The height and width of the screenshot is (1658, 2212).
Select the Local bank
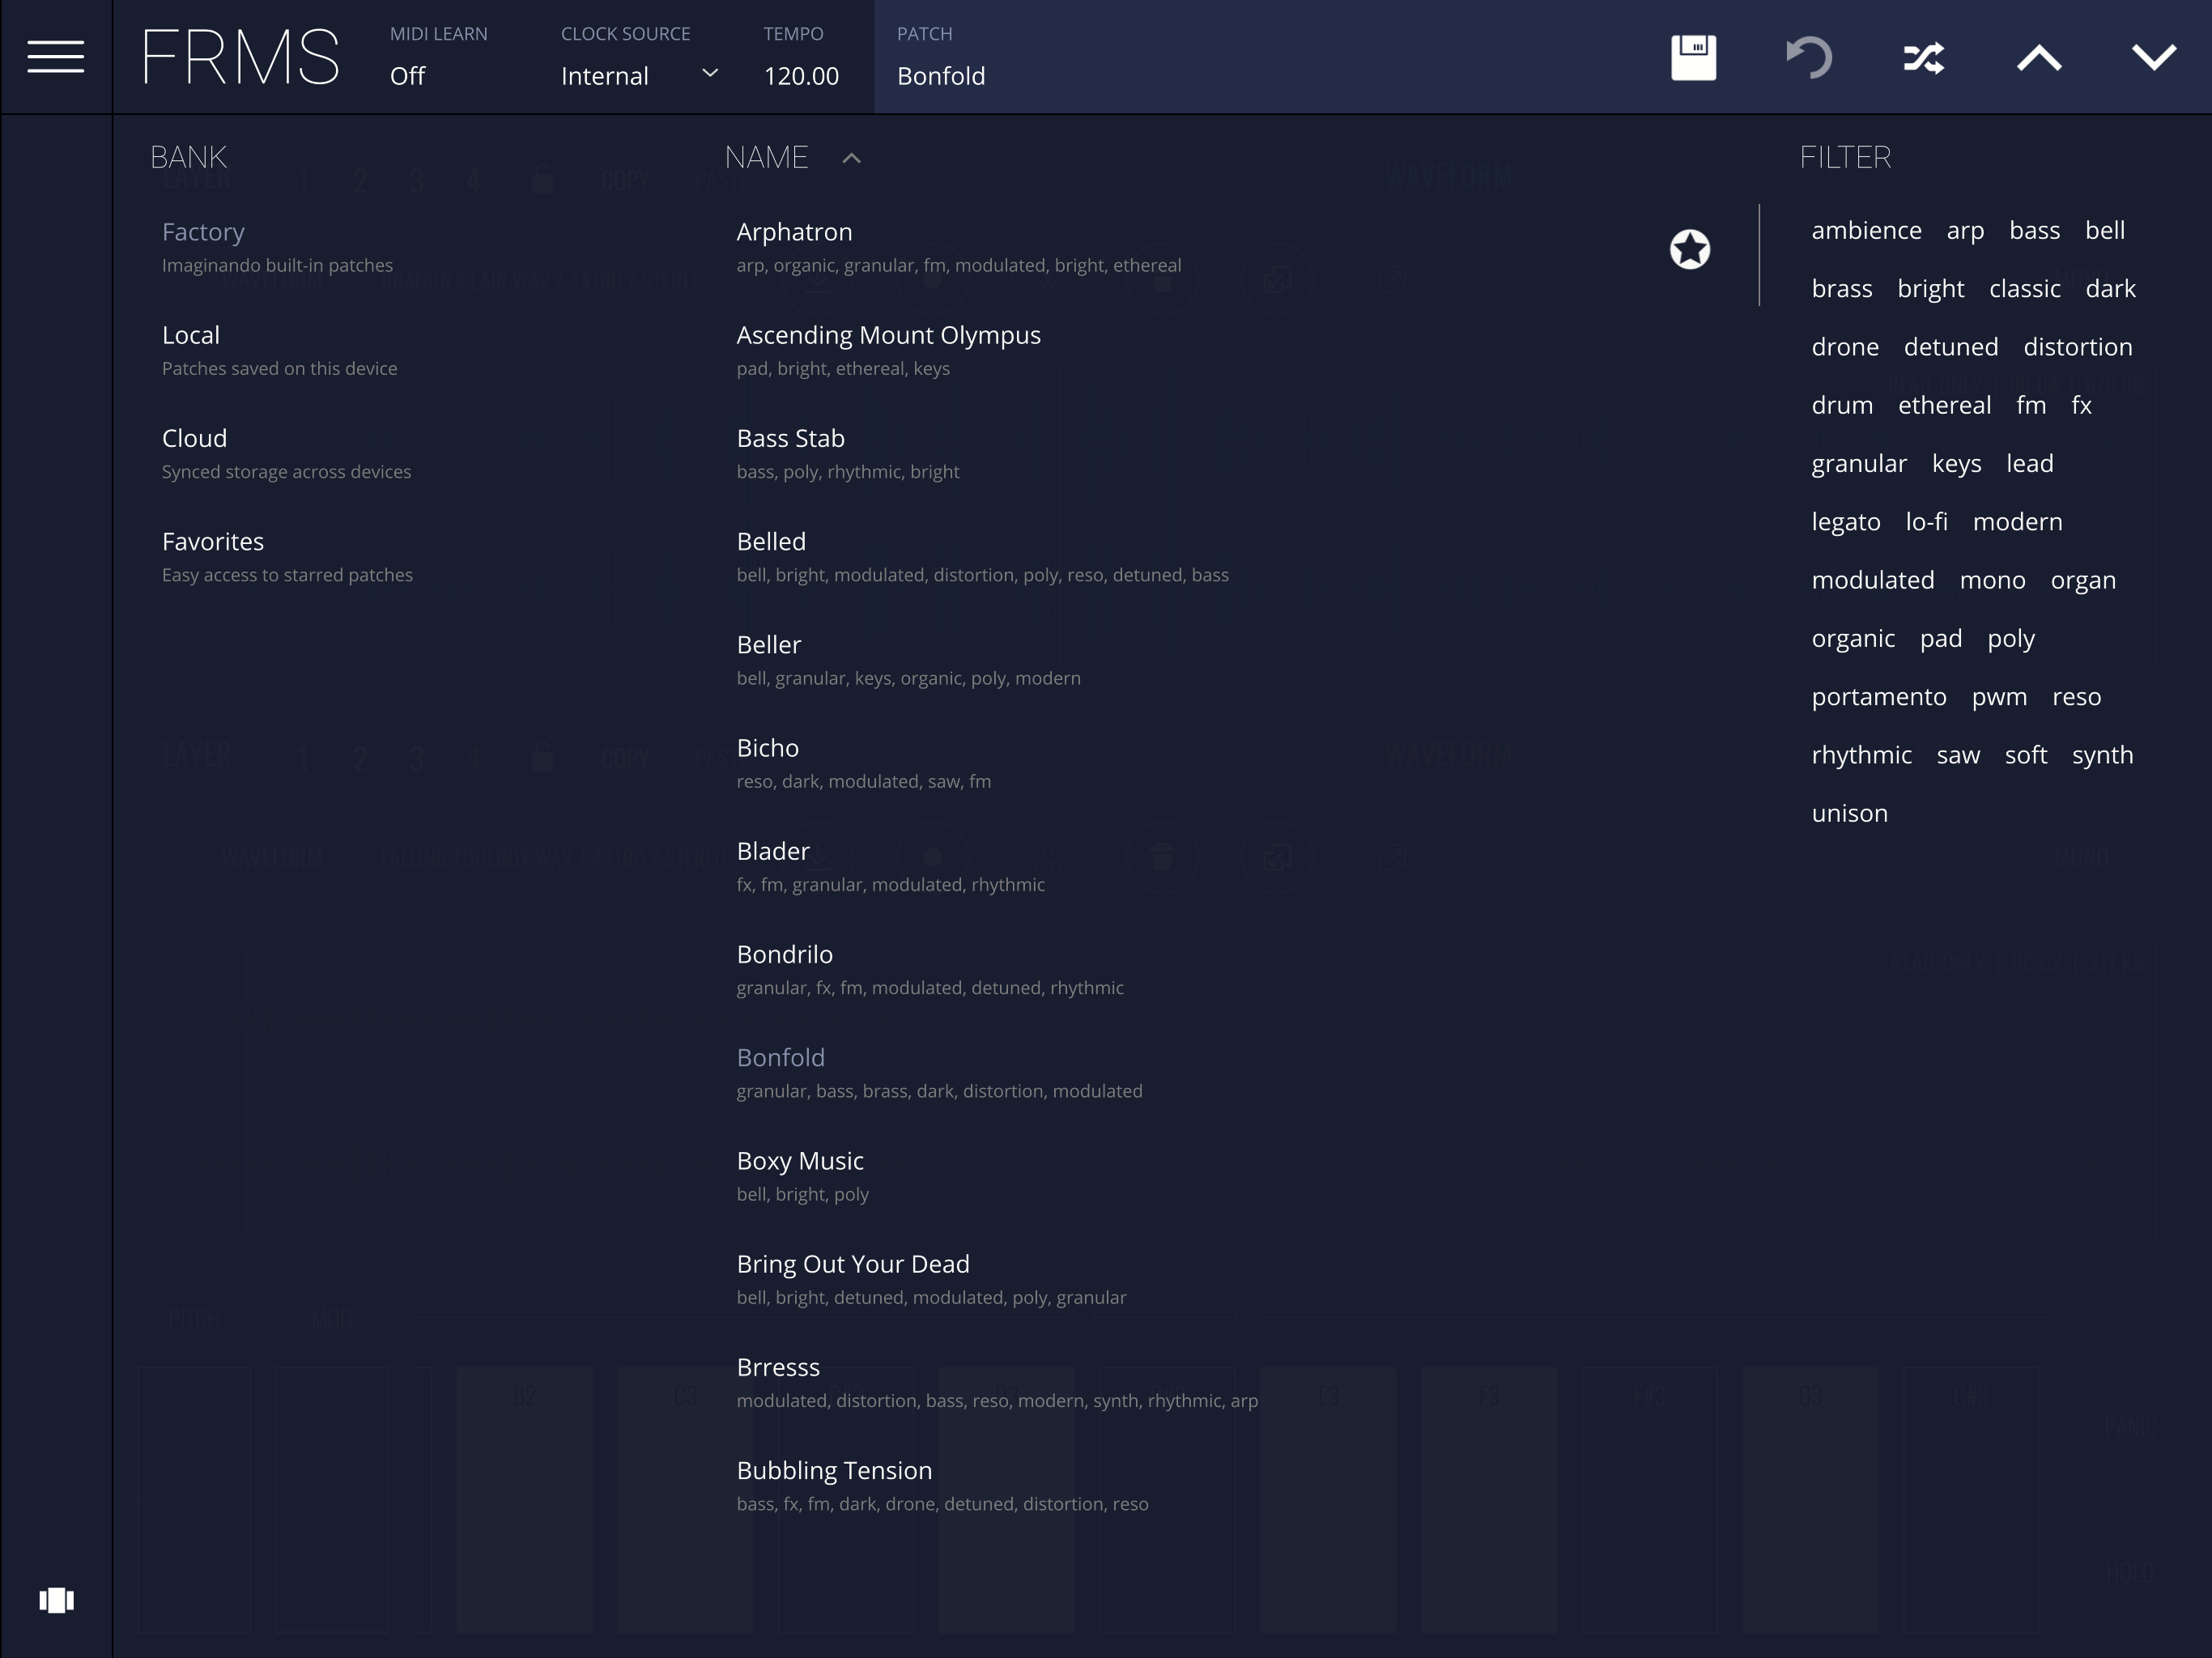click(x=191, y=336)
